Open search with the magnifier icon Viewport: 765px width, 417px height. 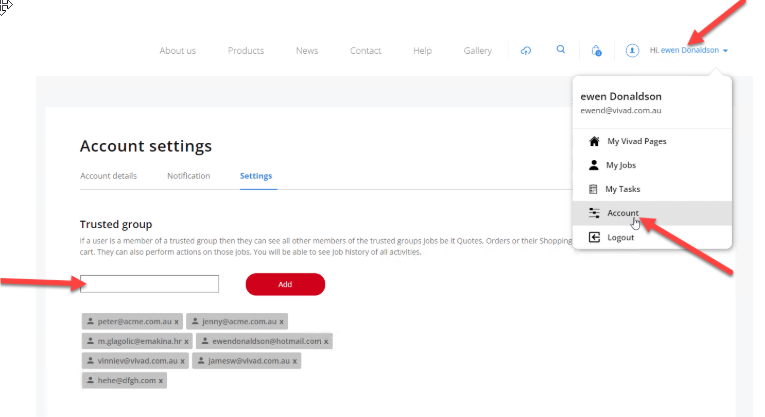561,50
